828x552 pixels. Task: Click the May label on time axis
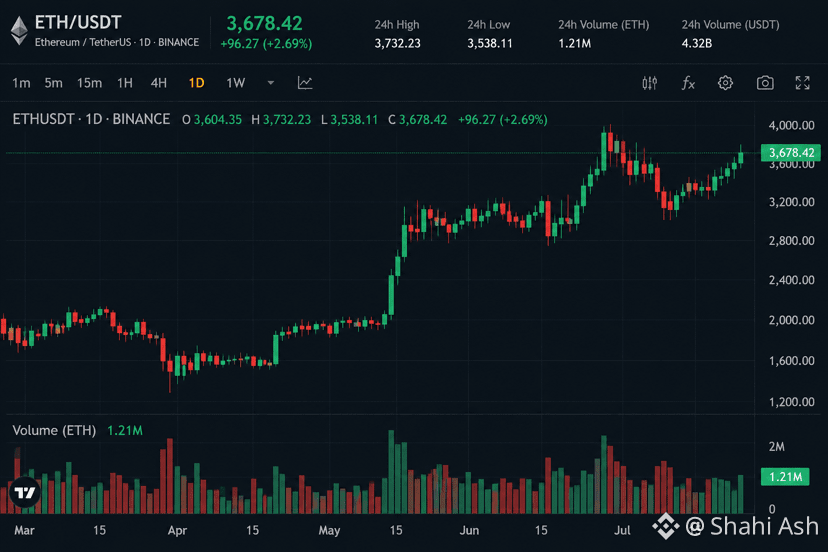tap(329, 530)
